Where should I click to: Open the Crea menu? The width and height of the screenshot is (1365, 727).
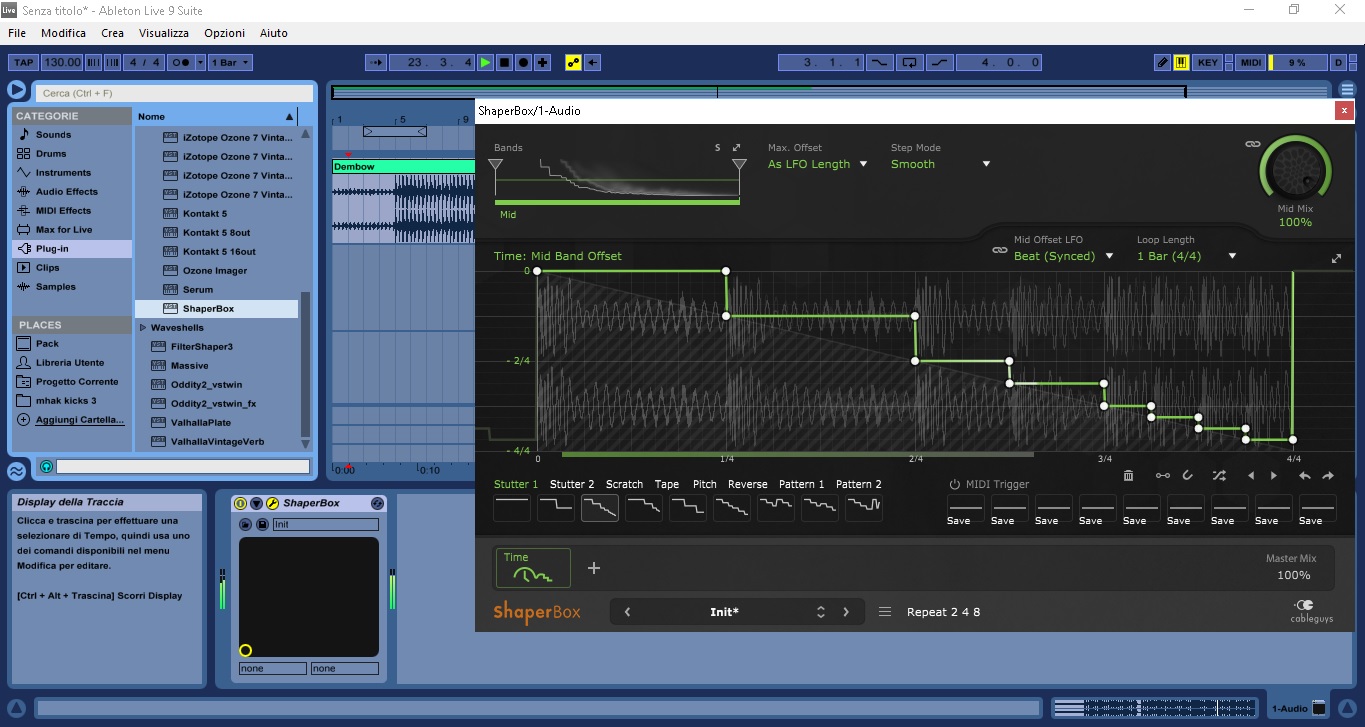(x=112, y=33)
